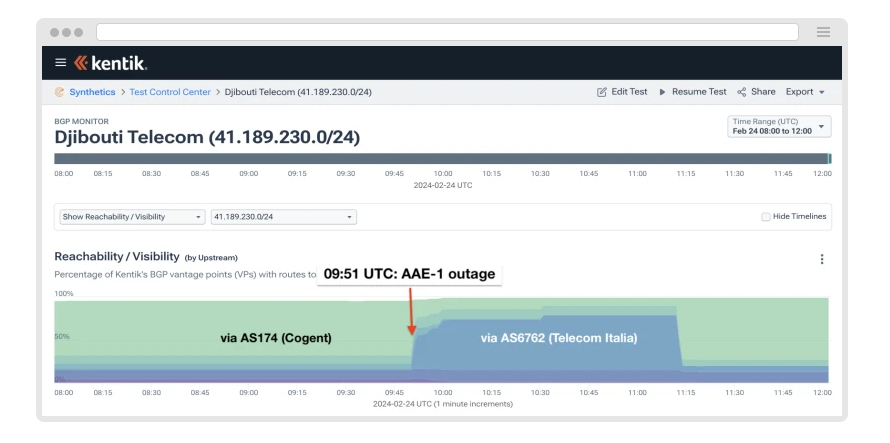
Task: Click the browser address bar
Action: pyautogui.click(x=447, y=32)
